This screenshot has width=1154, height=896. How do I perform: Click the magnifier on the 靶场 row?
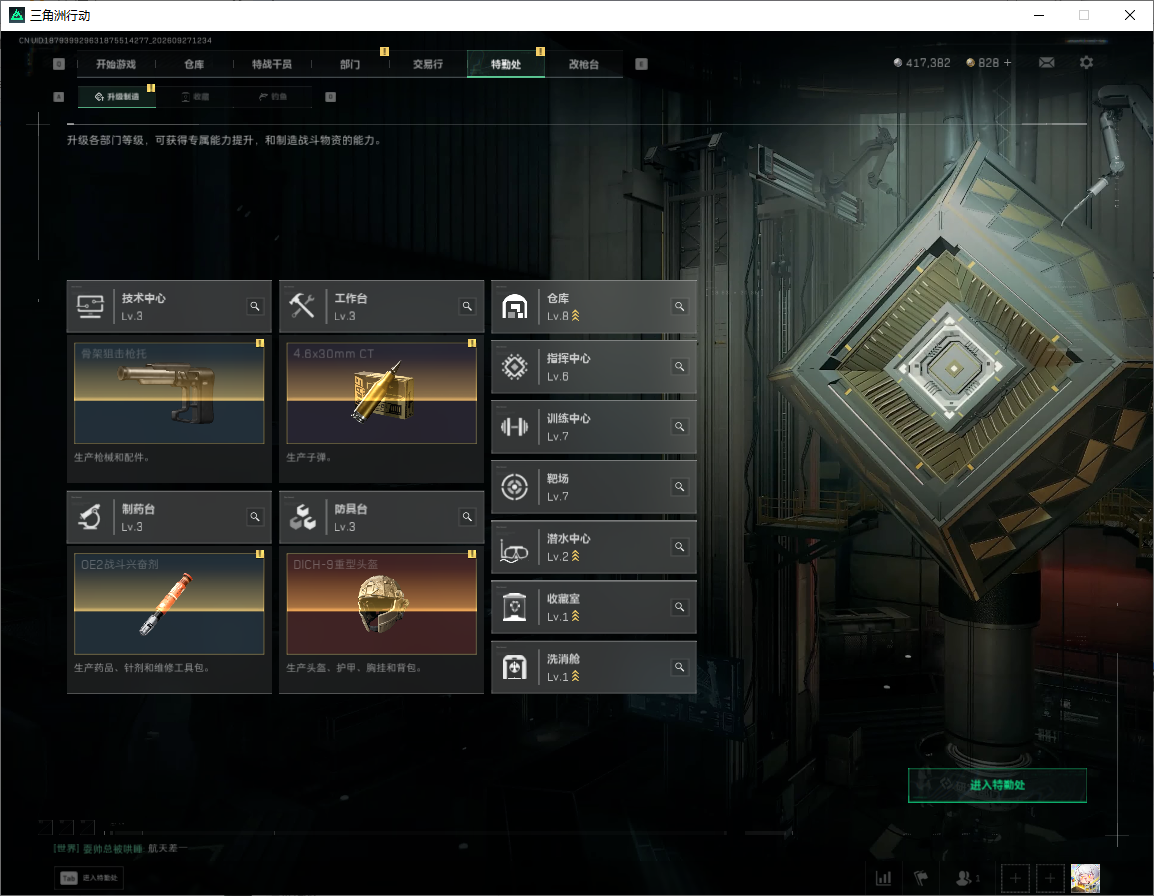679,487
